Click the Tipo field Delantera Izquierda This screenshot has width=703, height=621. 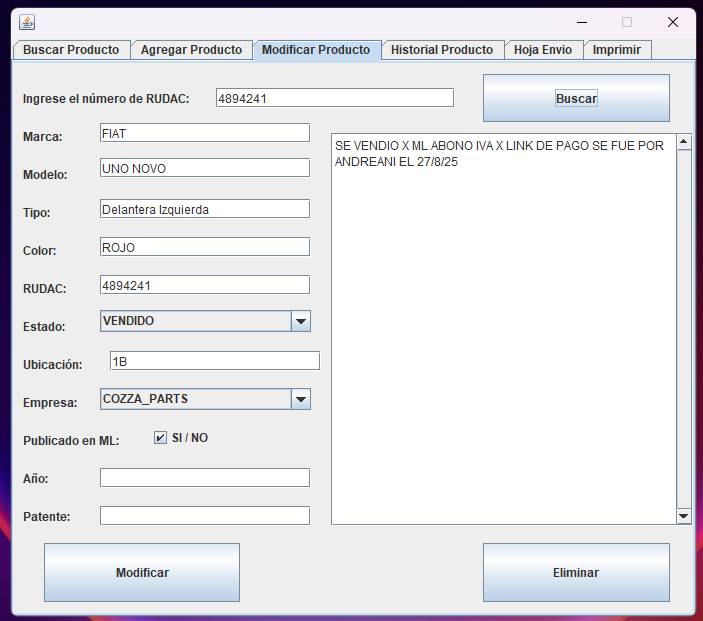pos(205,209)
